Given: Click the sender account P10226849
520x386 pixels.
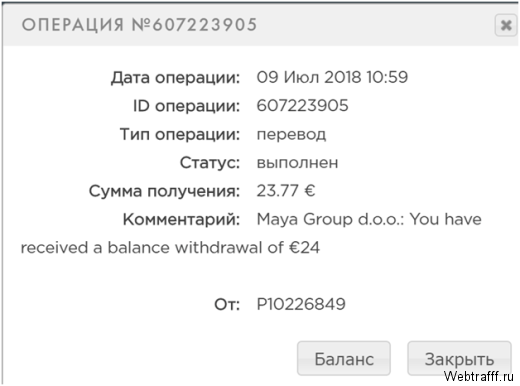Looking at the screenshot, I should tap(301, 304).
